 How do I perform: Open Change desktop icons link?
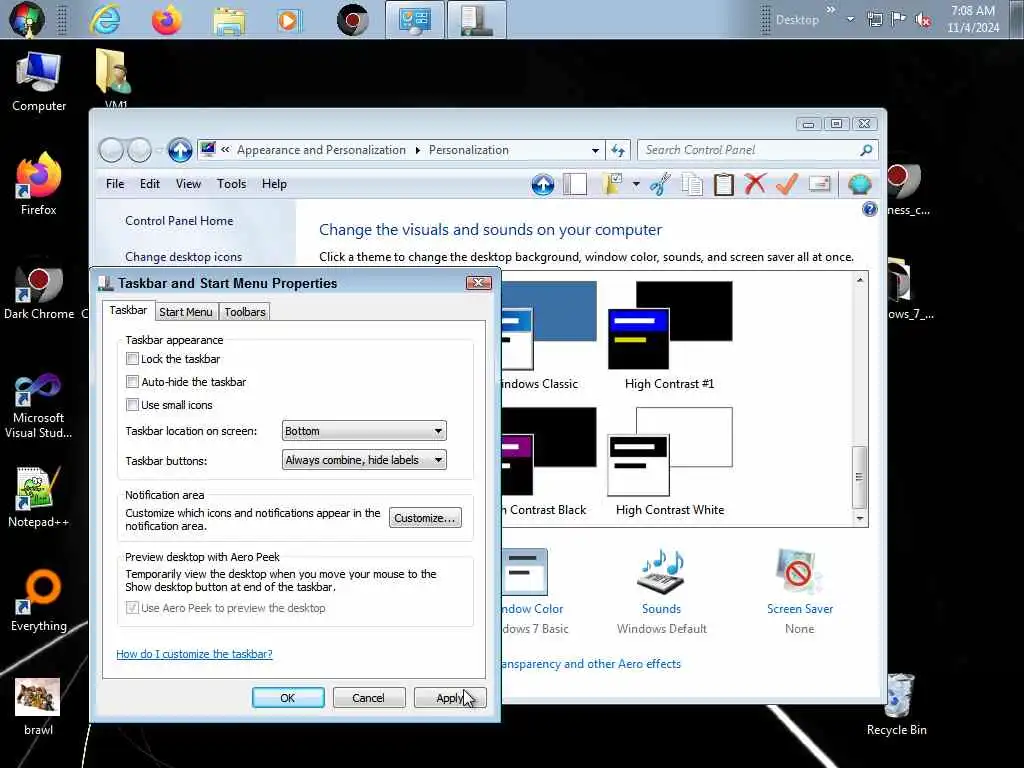click(184, 257)
